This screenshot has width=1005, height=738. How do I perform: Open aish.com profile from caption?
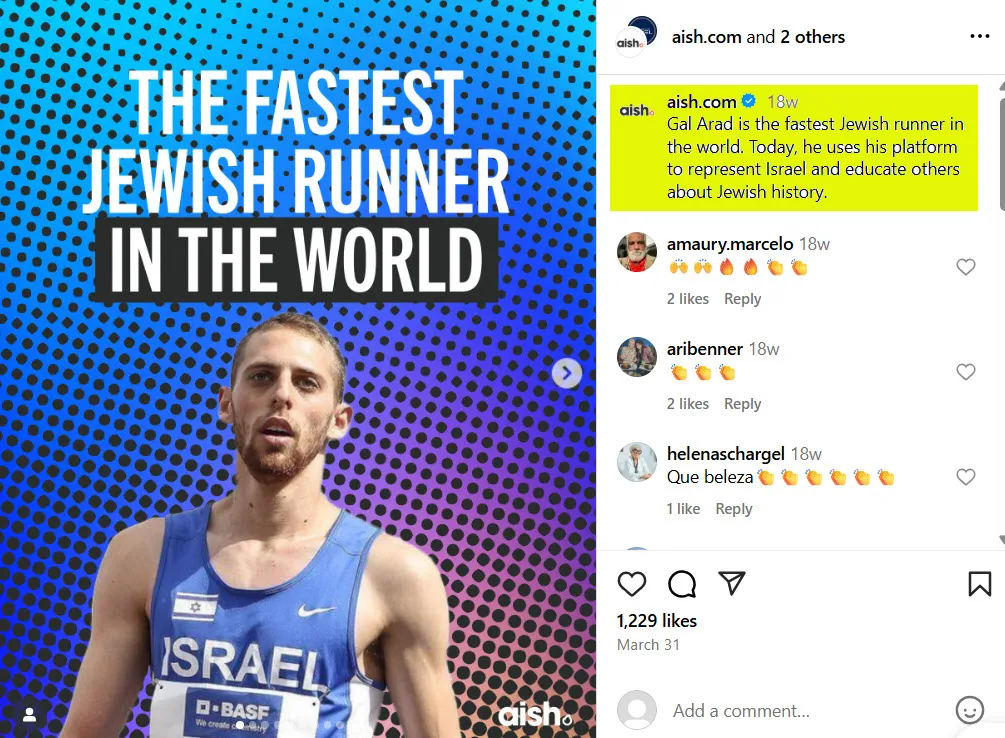[x=701, y=102]
